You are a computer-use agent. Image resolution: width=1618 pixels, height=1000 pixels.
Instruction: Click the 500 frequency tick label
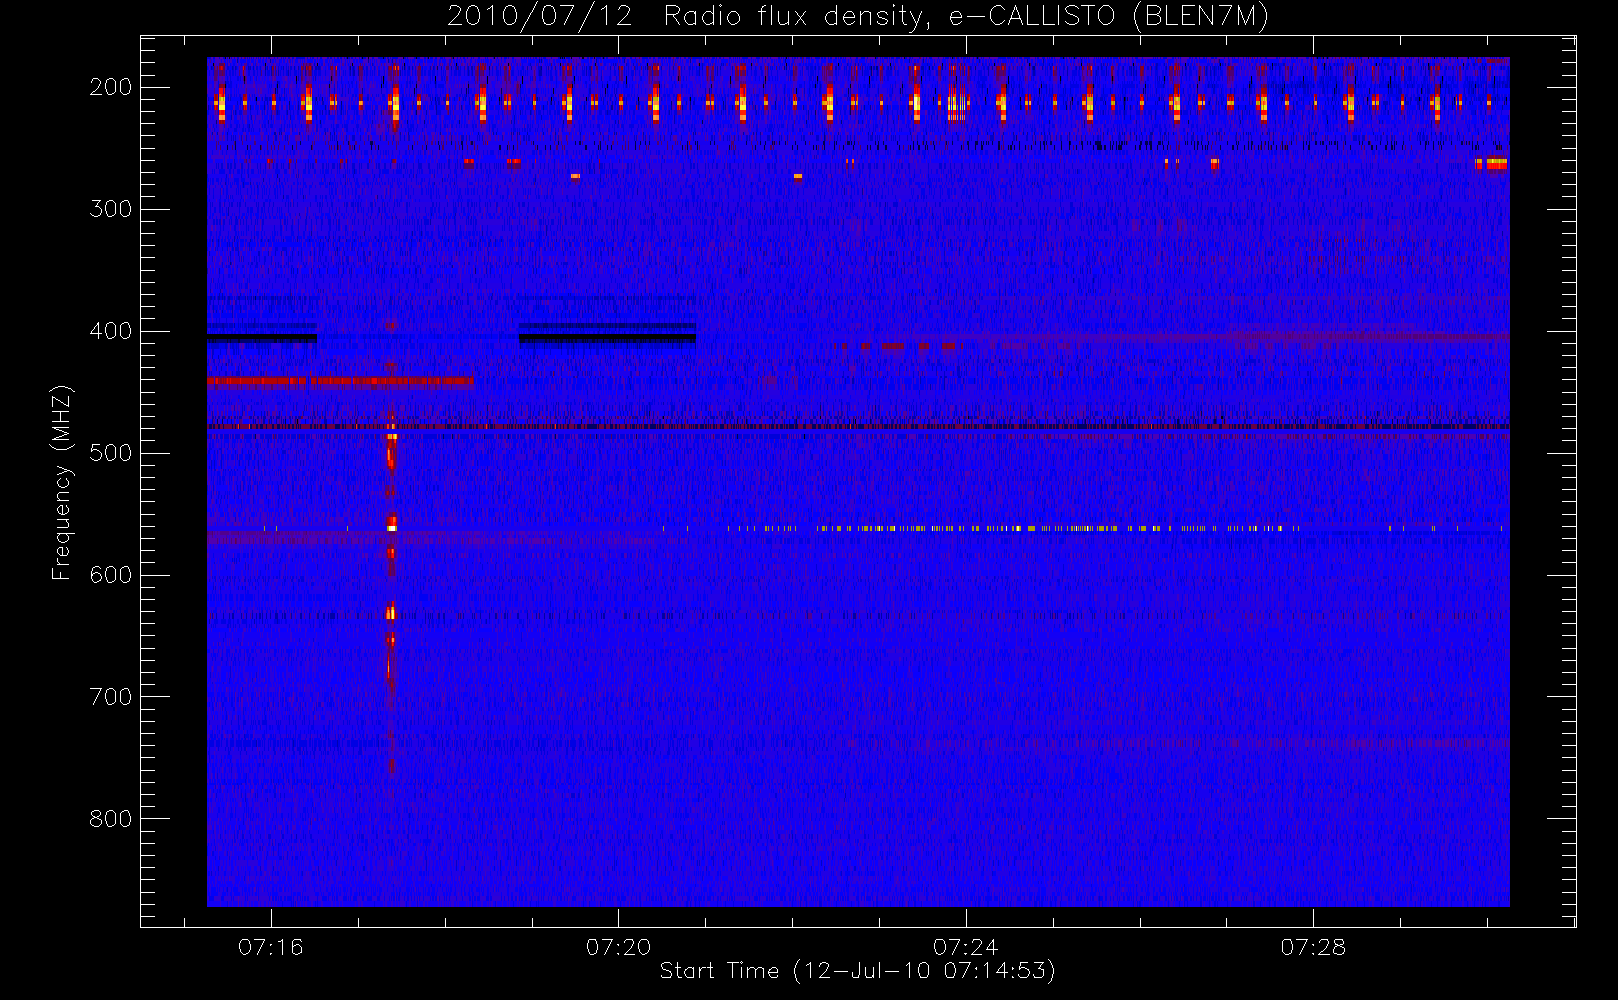click(111, 453)
